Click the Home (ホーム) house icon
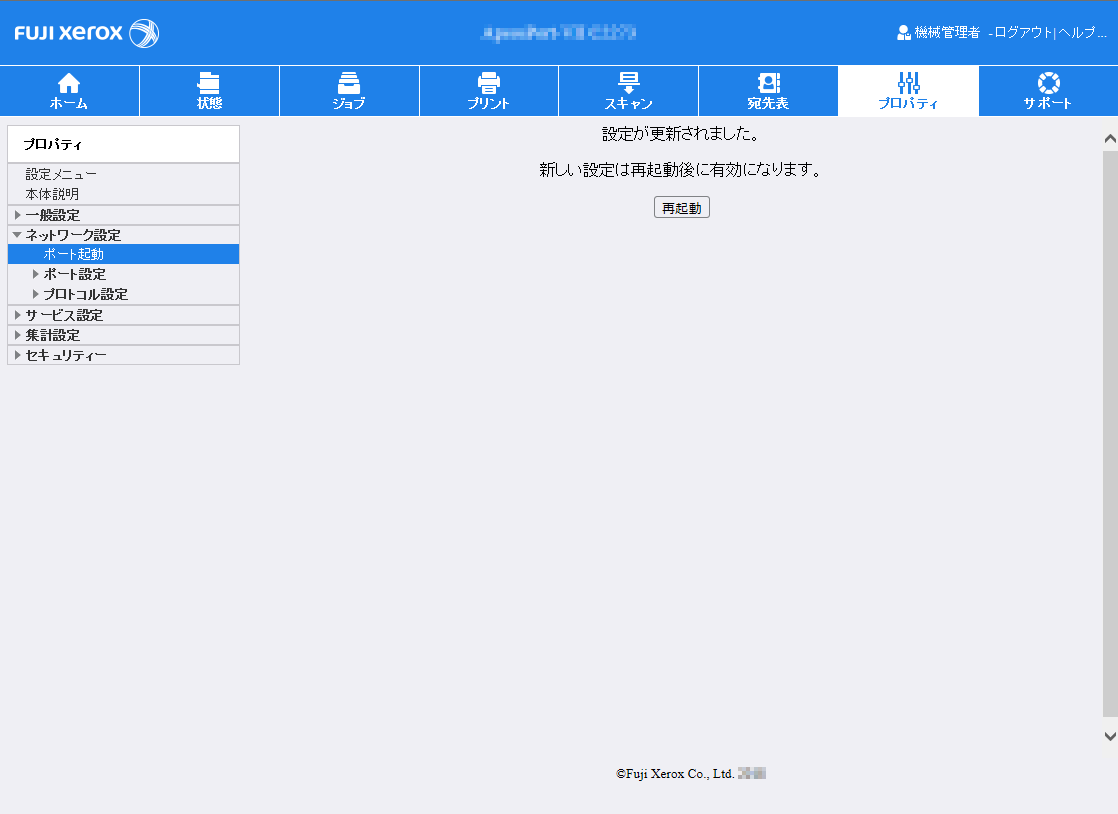The width and height of the screenshot is (1118, 814). 69,84
